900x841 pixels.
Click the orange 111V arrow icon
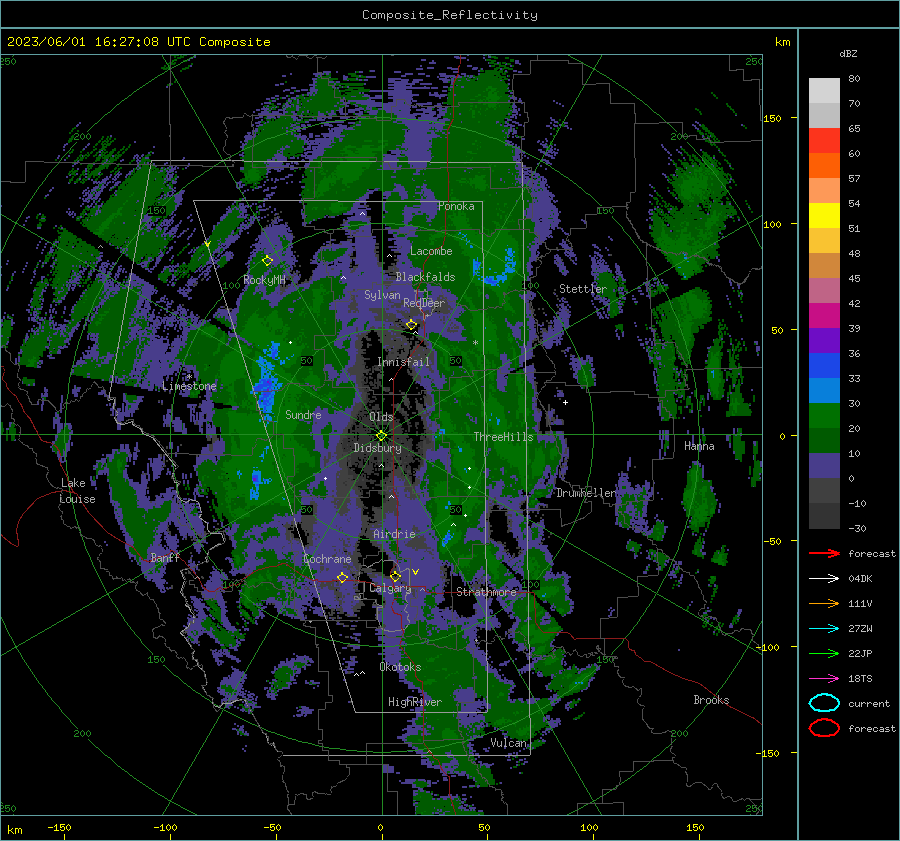tap(824, 603)
